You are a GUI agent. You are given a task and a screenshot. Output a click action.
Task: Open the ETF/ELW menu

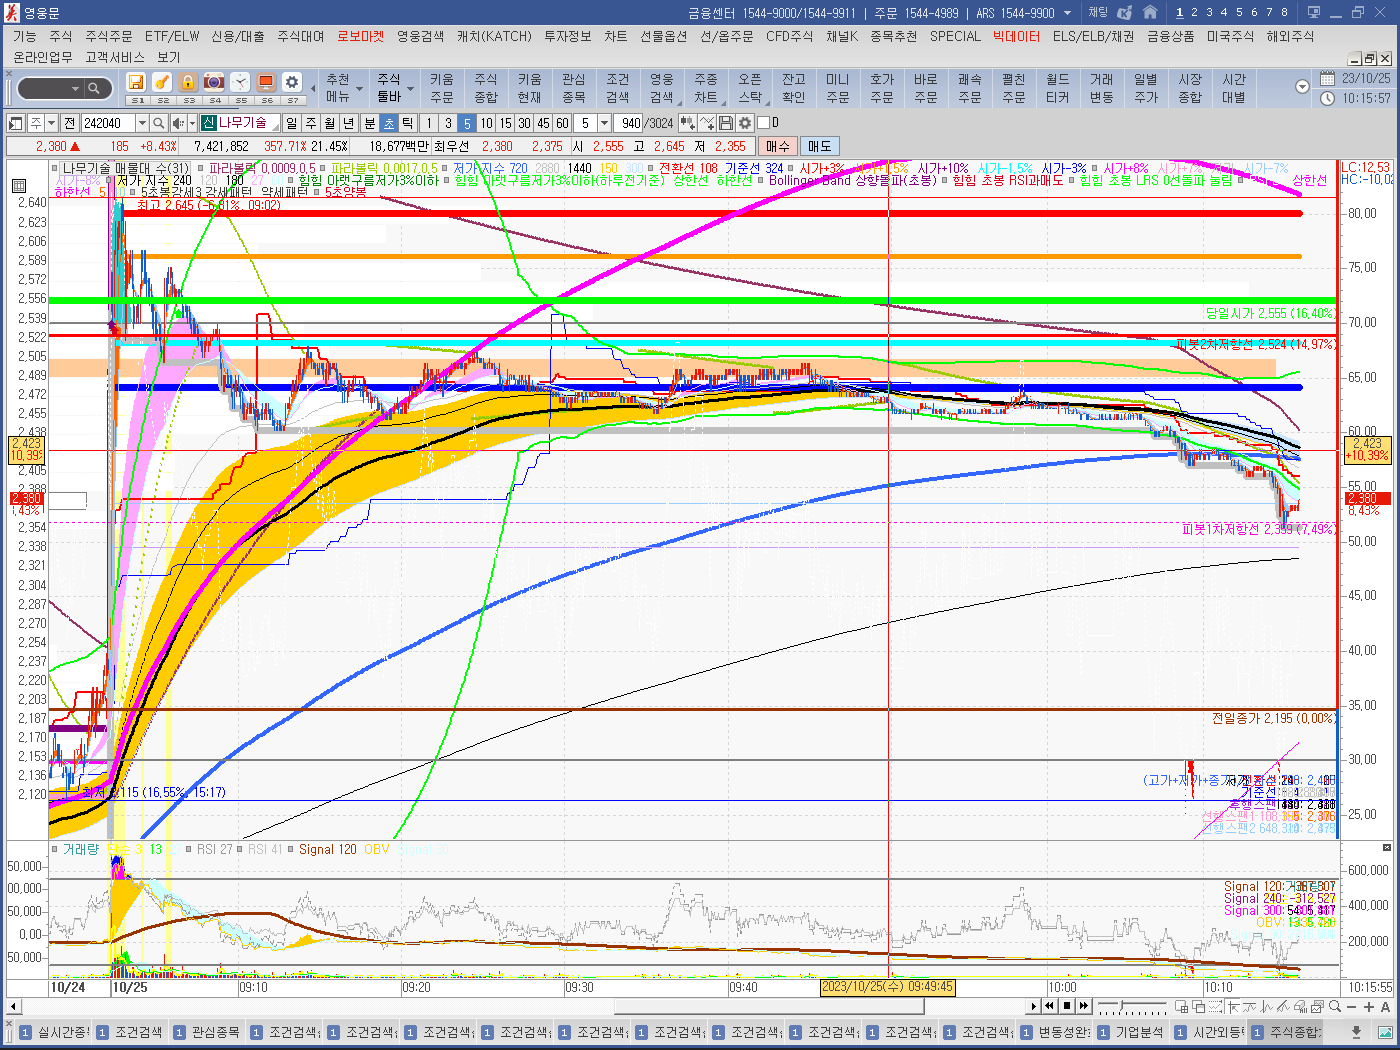tap(172, 36)
